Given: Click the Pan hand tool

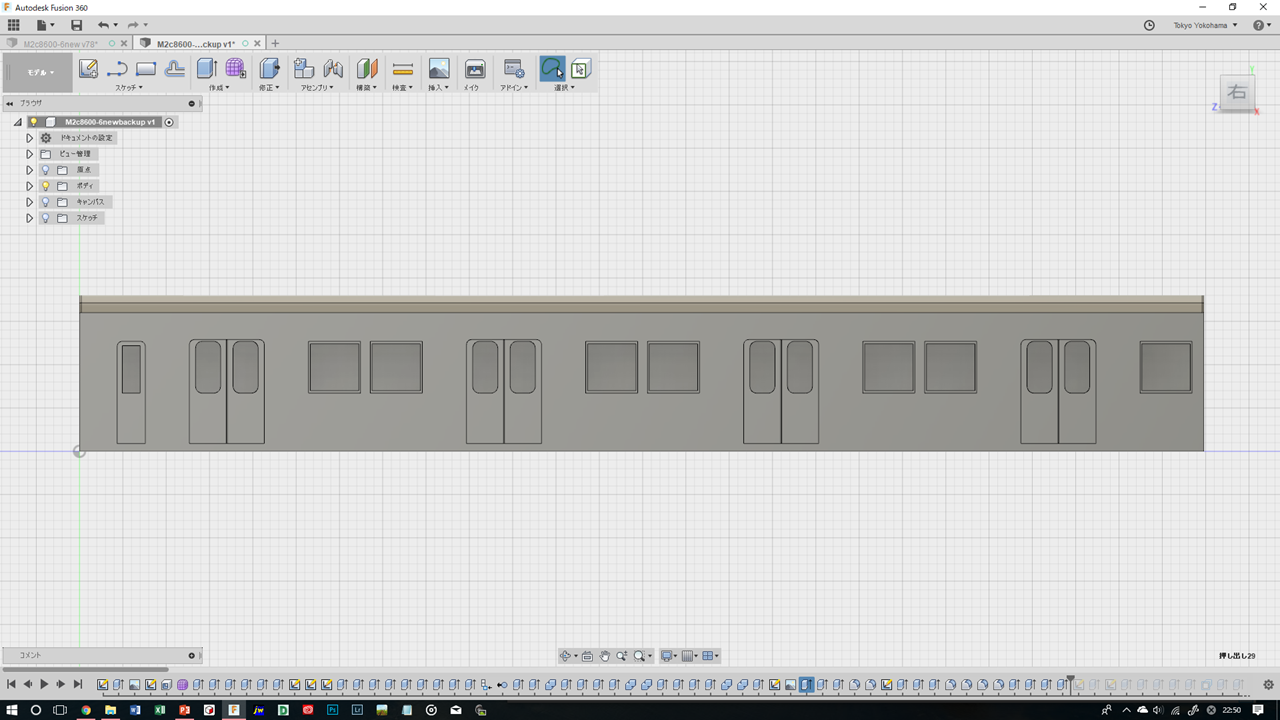Looking at the screenshot, I should [605, 656].
